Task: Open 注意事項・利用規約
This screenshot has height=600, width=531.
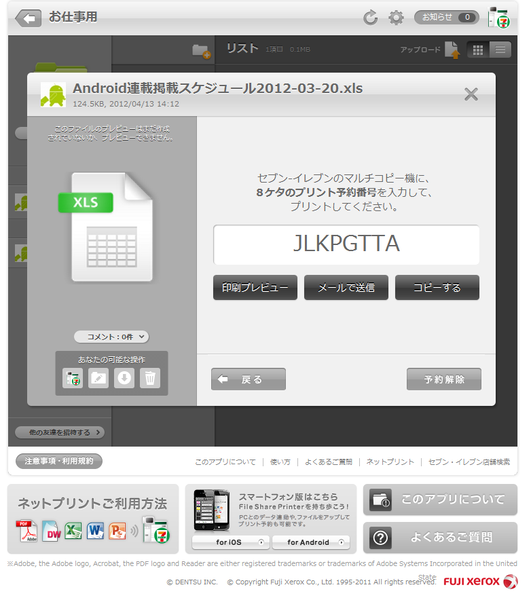Action: pyautogui.click(x=59, y=461)
